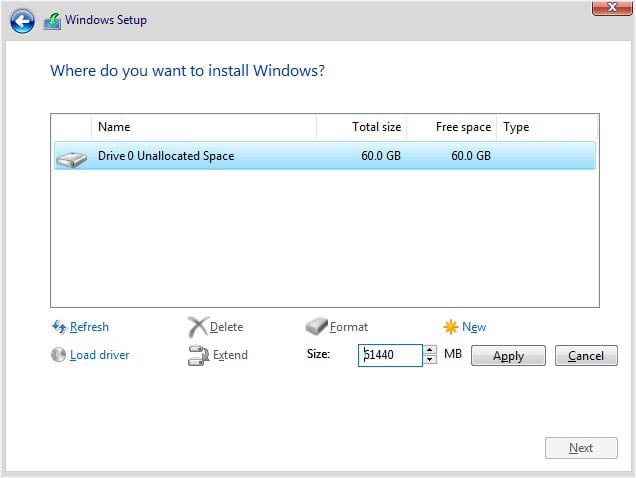The image size is (636, 478).
Task: Click the 60.0 GB free space cell
Action: (x=471, y=156)
